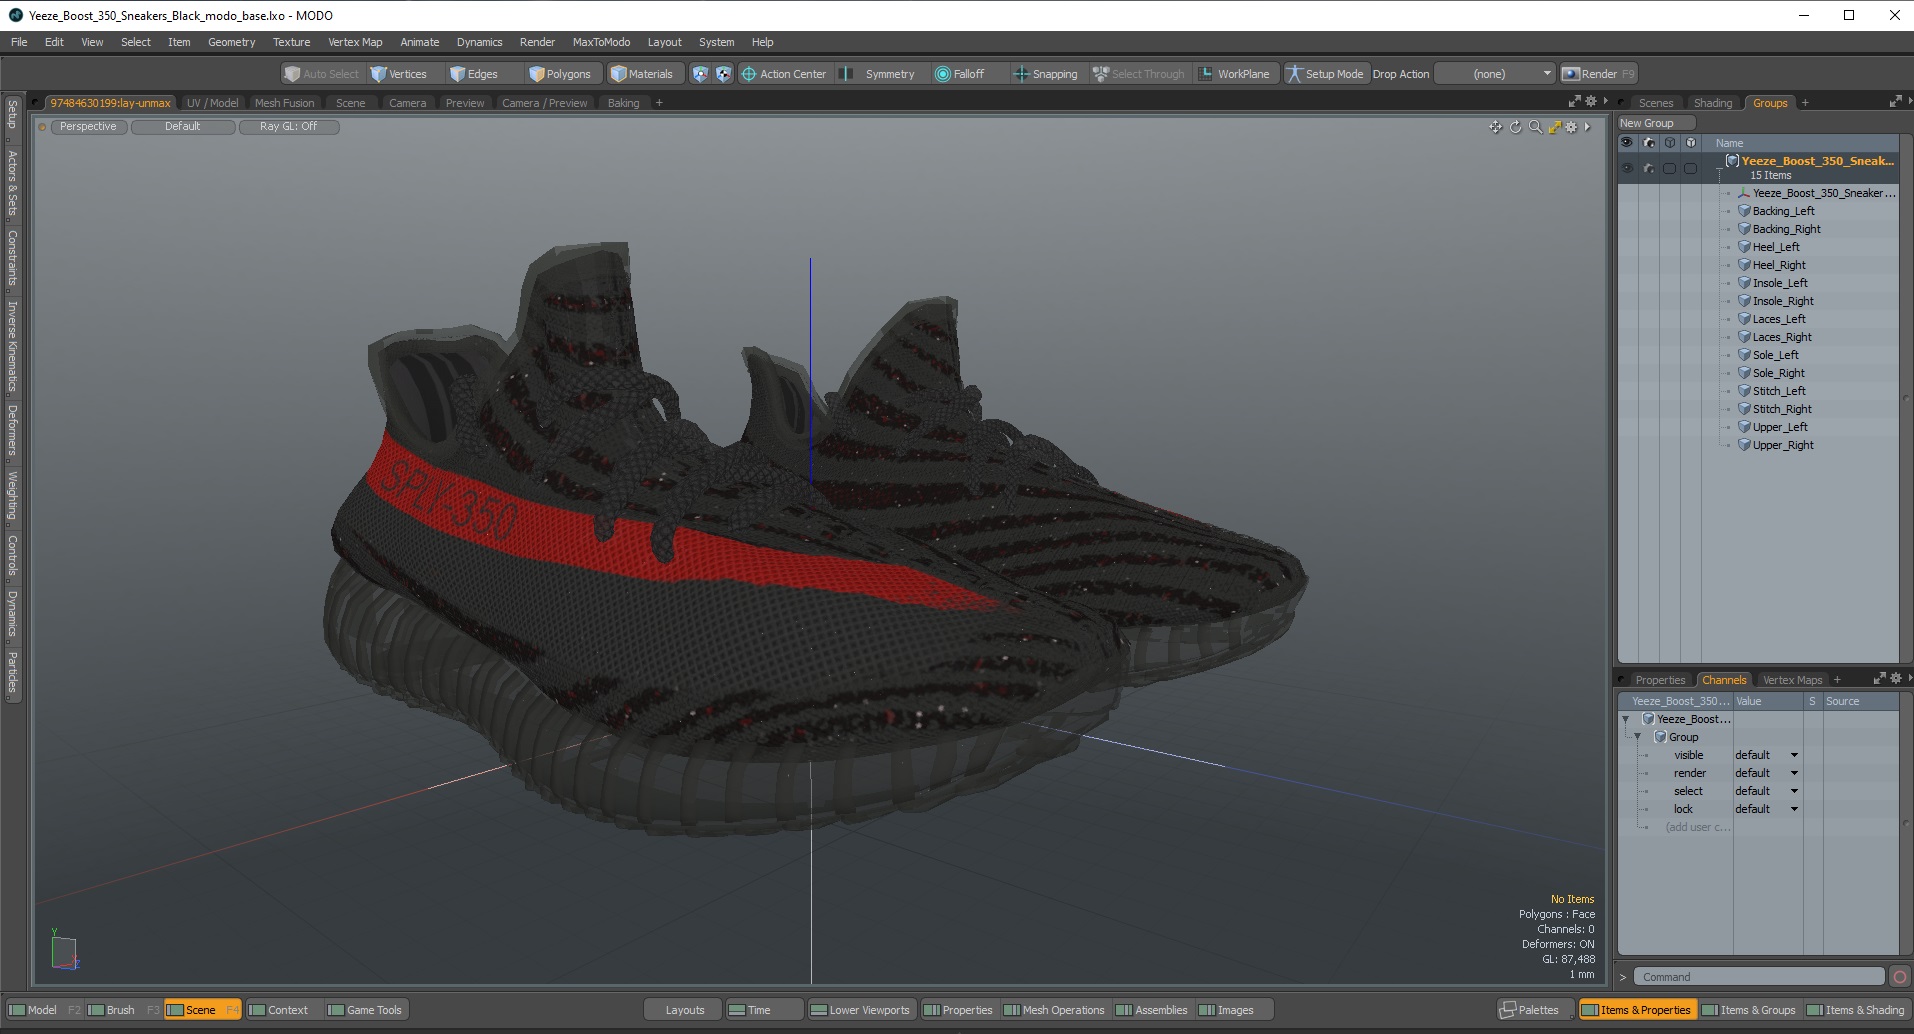Switch to the Vertex Maps tab
This screenshot has height=1034, width=1914.
(1792, 680)
